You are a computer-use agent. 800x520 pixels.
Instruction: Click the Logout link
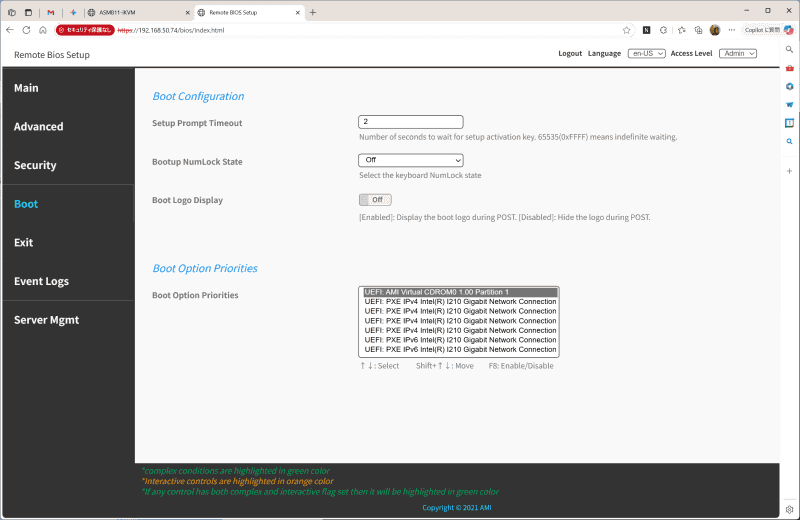pos(570,54)
